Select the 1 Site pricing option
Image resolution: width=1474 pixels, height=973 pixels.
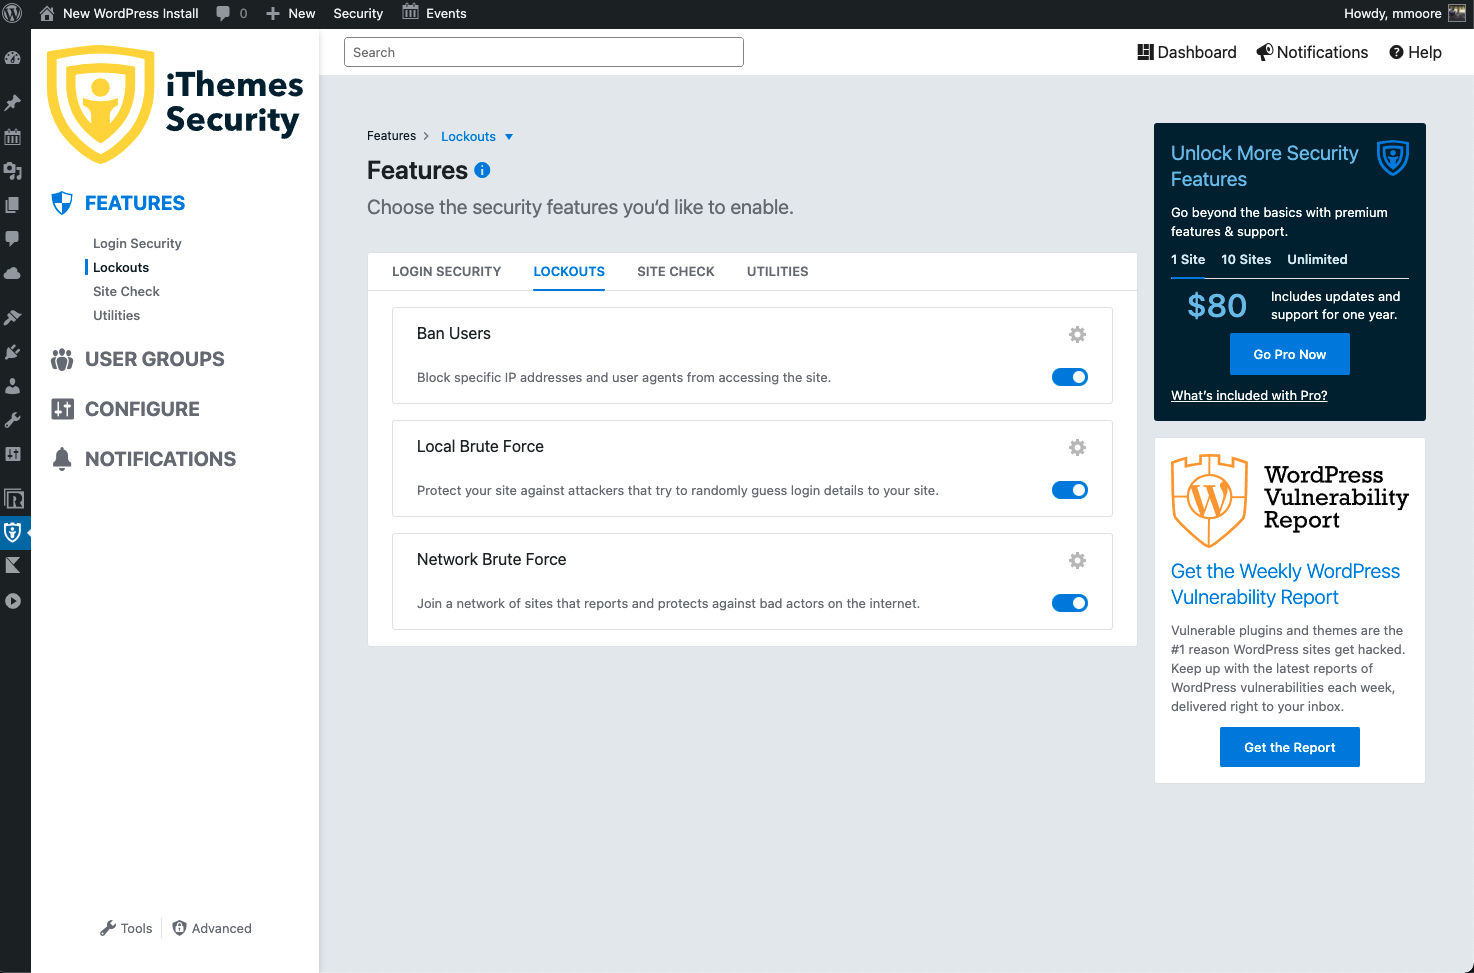(1188, 259)
